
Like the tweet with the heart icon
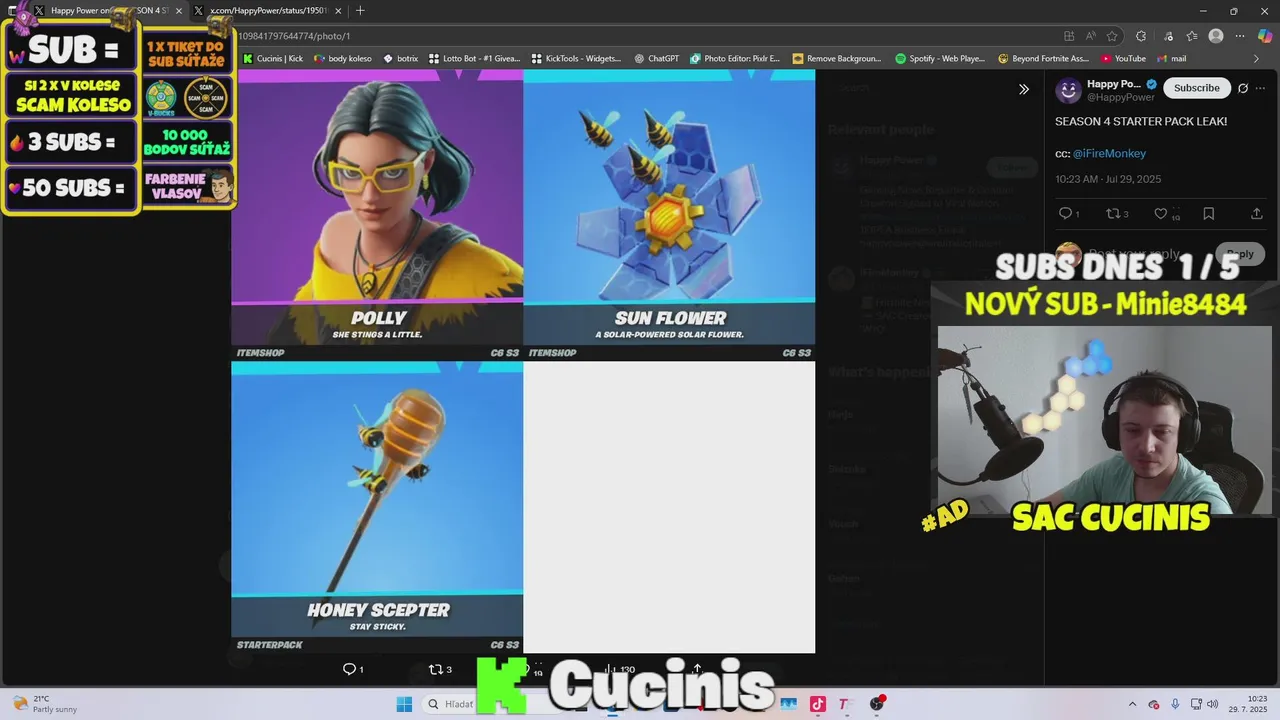tap(1160, 214)
